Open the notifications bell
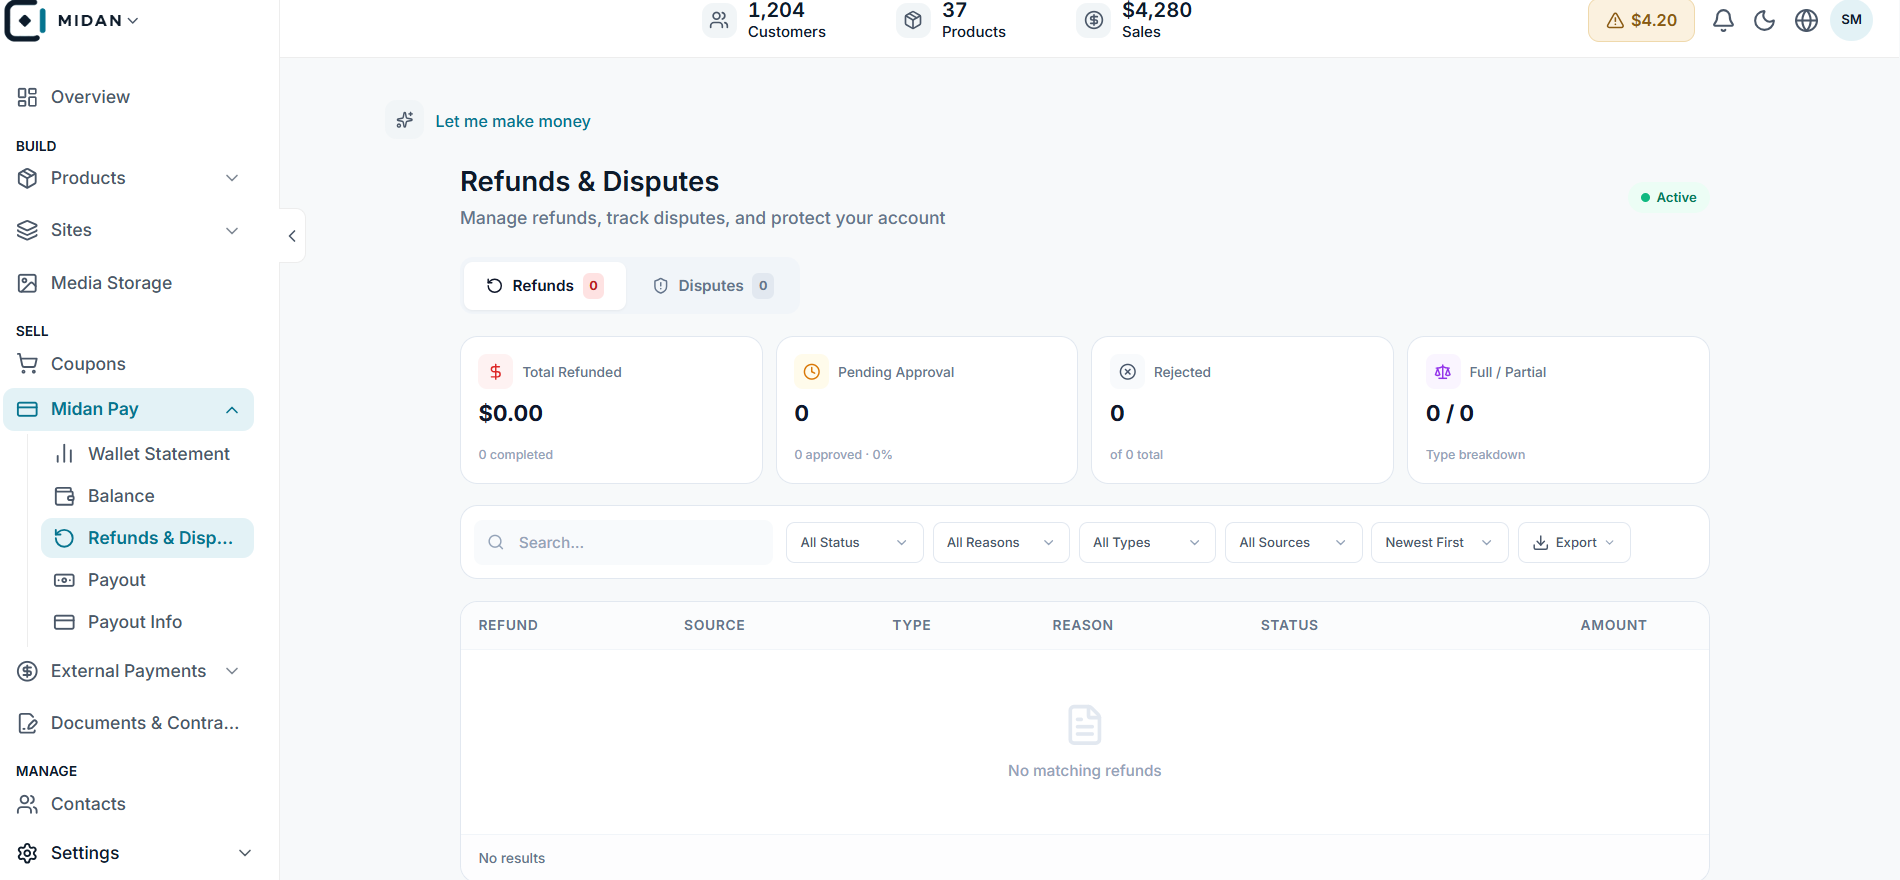Viewport: 1900px width, 880px height. pyautogui.click(x=1723, y=20)
